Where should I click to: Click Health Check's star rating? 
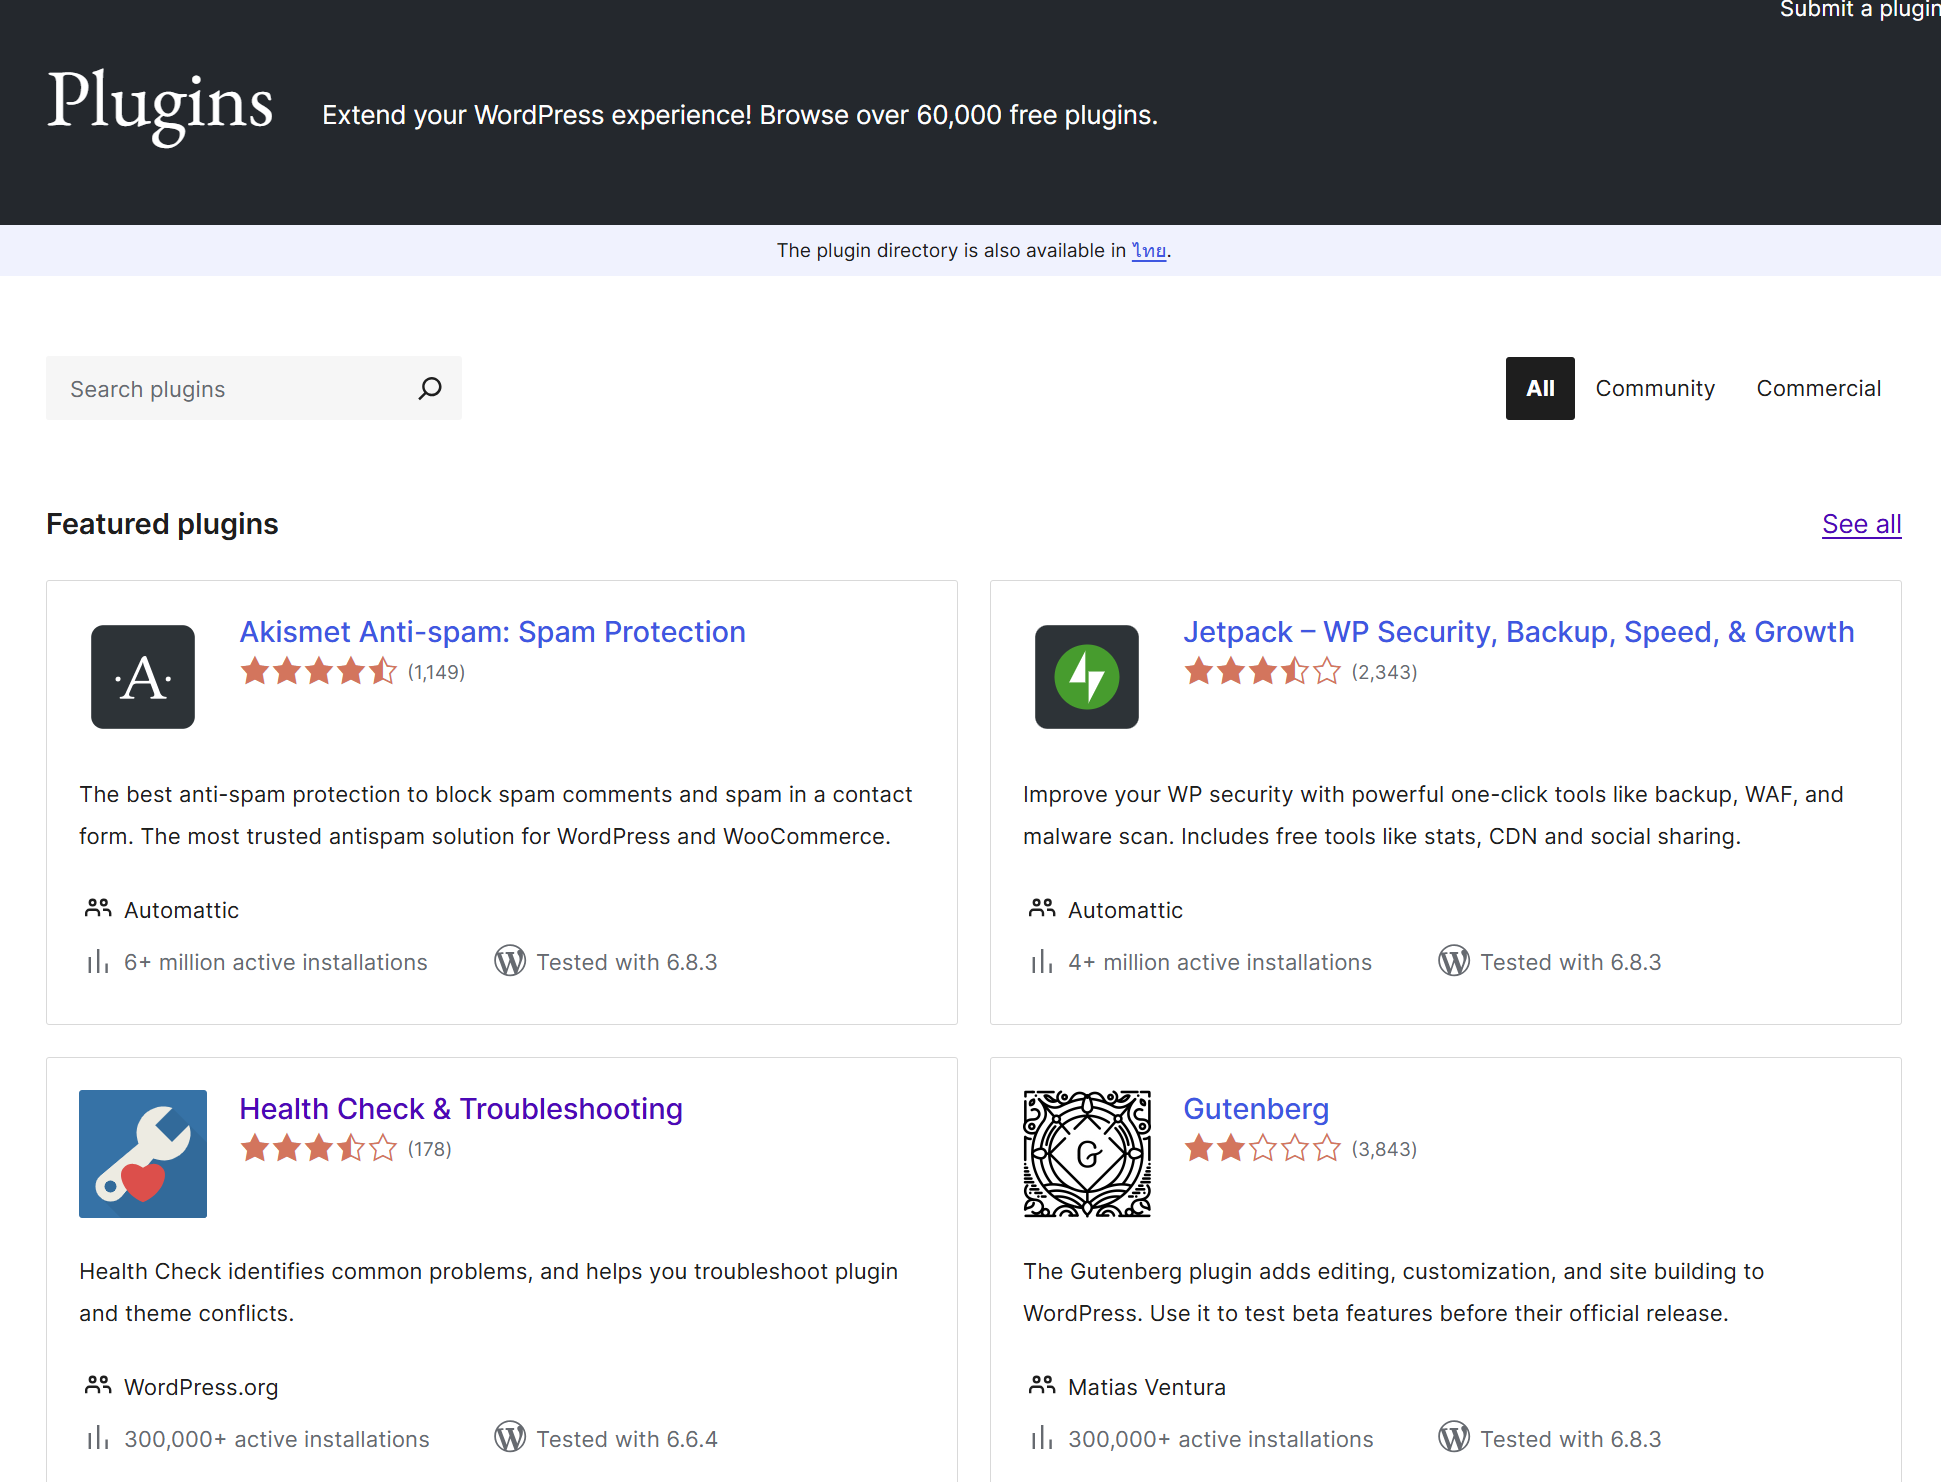[x=318, y=1149]
